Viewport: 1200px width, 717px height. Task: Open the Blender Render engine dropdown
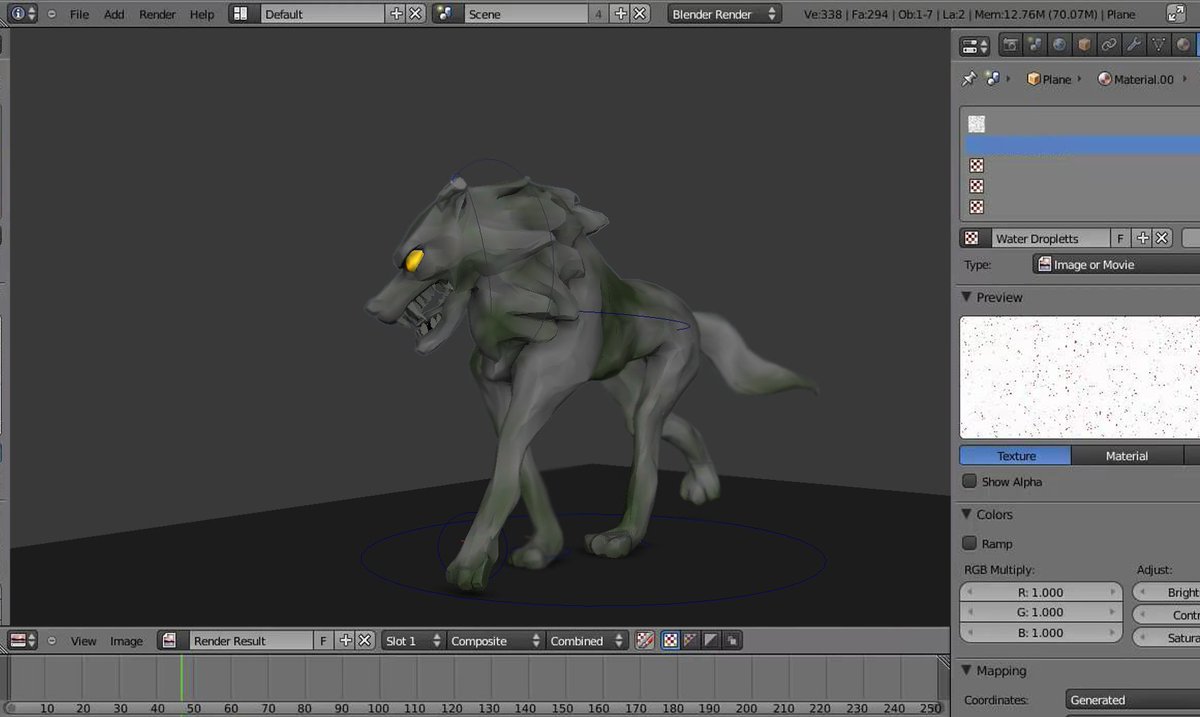click(x=725, y=14)
